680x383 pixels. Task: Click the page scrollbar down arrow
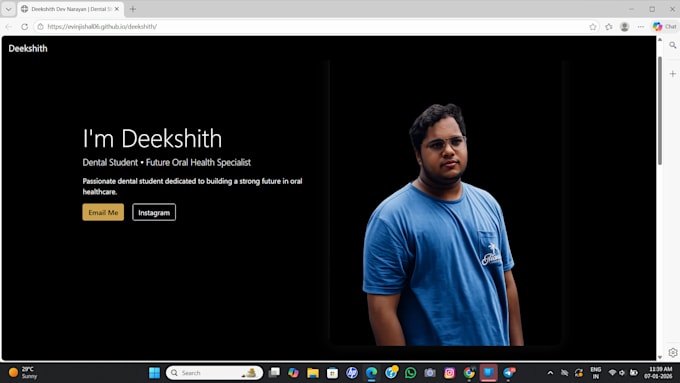[660, 357]
